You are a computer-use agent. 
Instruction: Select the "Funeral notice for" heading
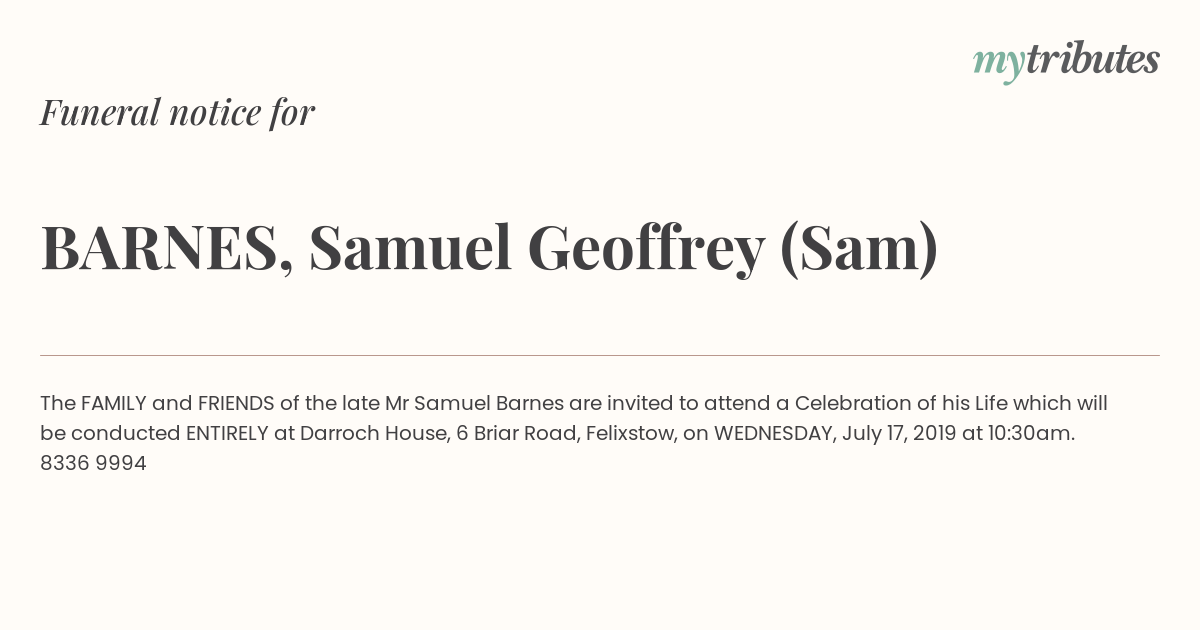click(177, 113)
